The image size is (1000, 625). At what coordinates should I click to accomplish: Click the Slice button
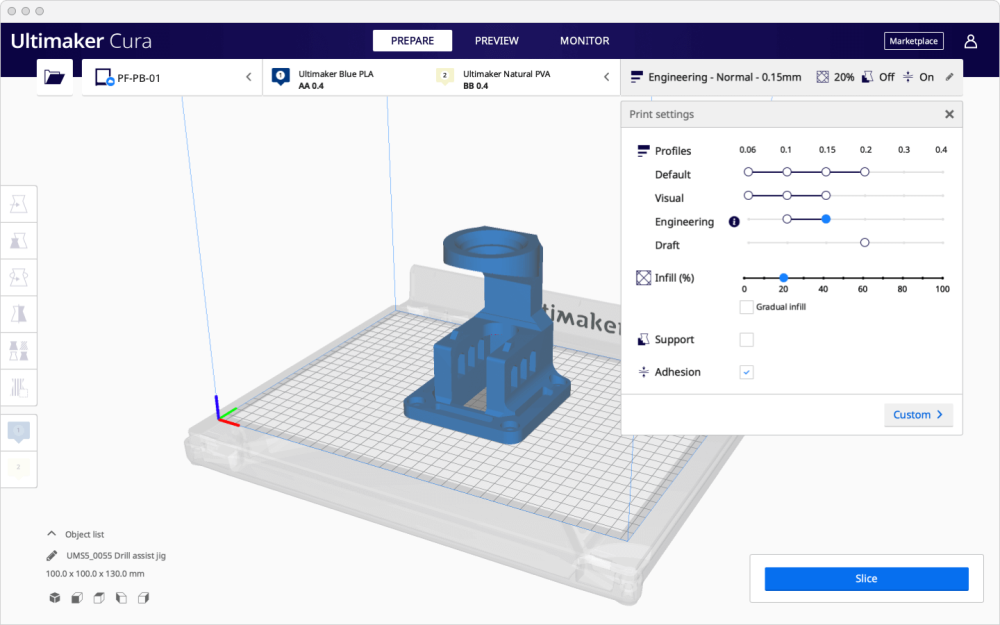tap(866, 578)
